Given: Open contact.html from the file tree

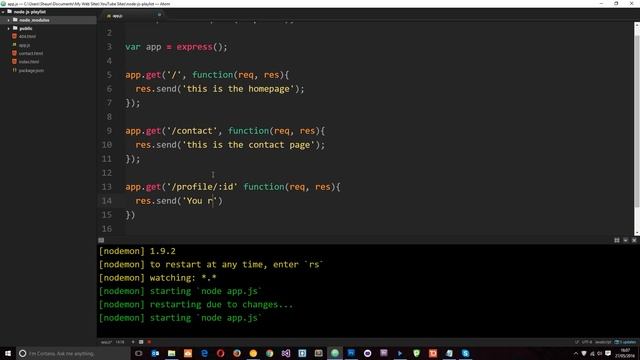Looking at the screenshot, I should 31,53.
